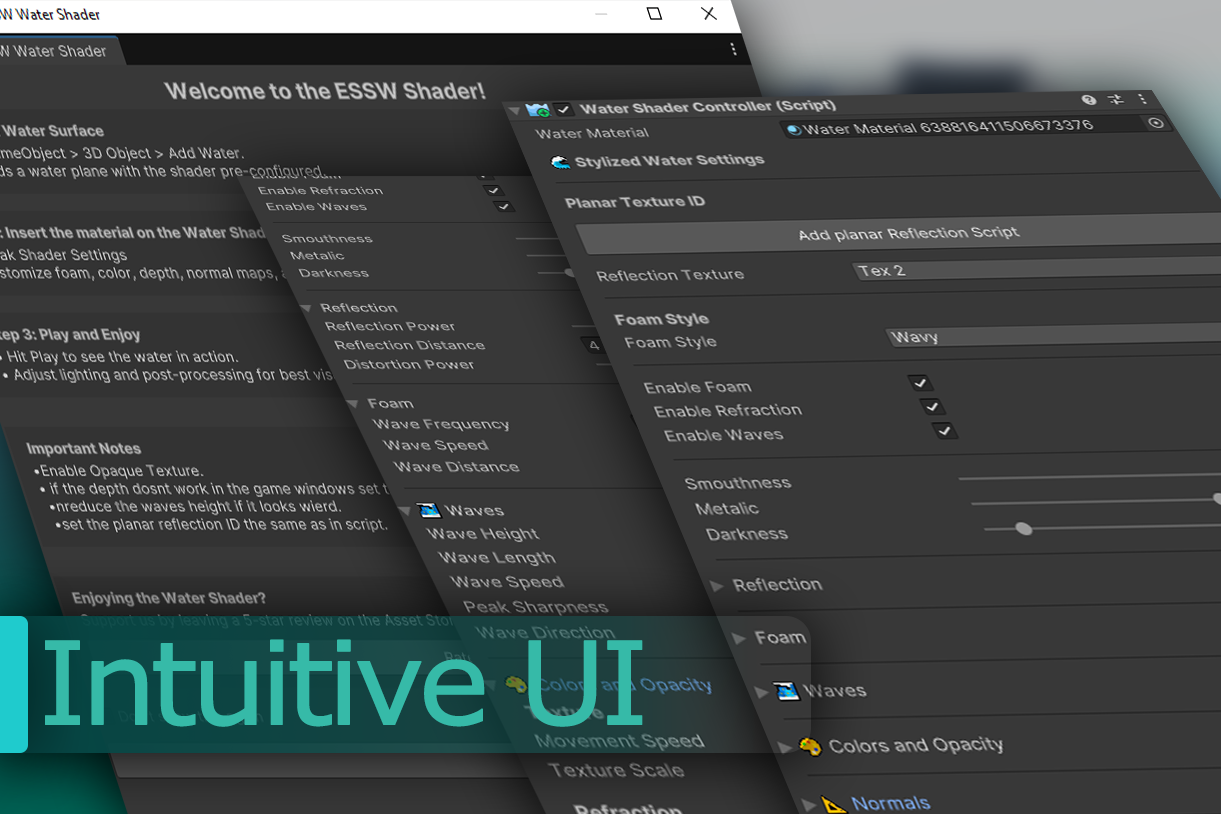Click Welcome to the ESSW Shader heading
The width and height of the screenshot is (1221, 814).
coord(325,91)
